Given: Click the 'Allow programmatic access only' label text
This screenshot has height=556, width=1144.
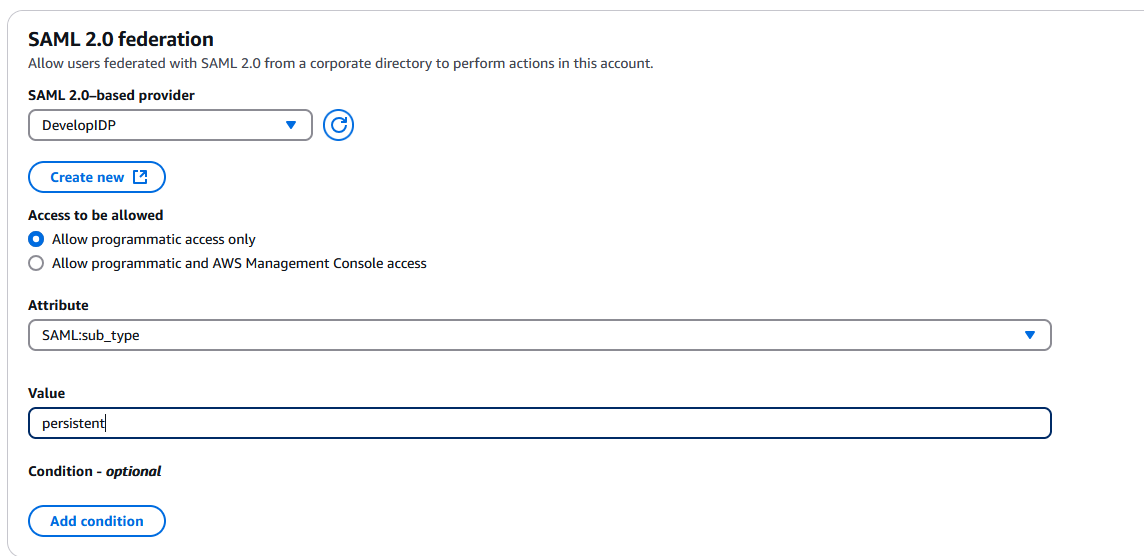Looking at the screenshot, I should tap(154, 239).
